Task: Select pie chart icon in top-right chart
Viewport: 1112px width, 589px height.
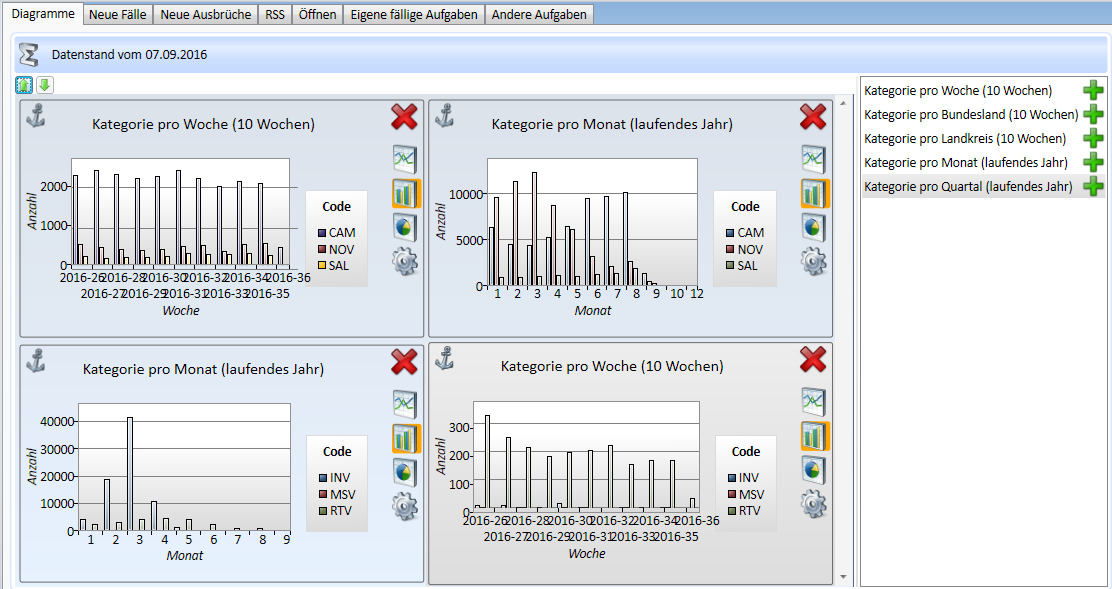Action: tap(813, 227)
